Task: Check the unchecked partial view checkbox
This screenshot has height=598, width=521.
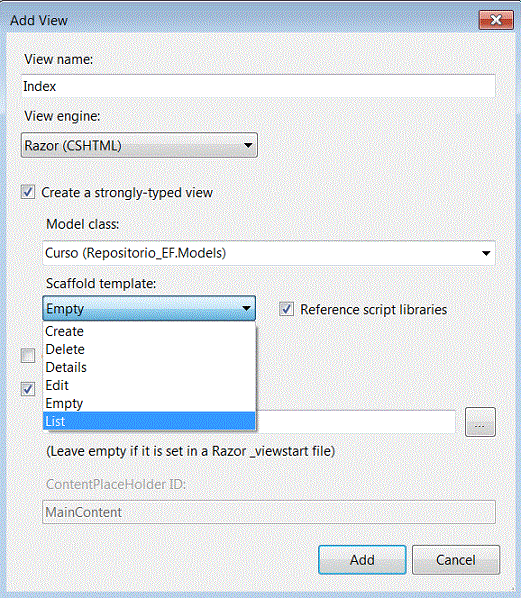Action: pos(28,355)
